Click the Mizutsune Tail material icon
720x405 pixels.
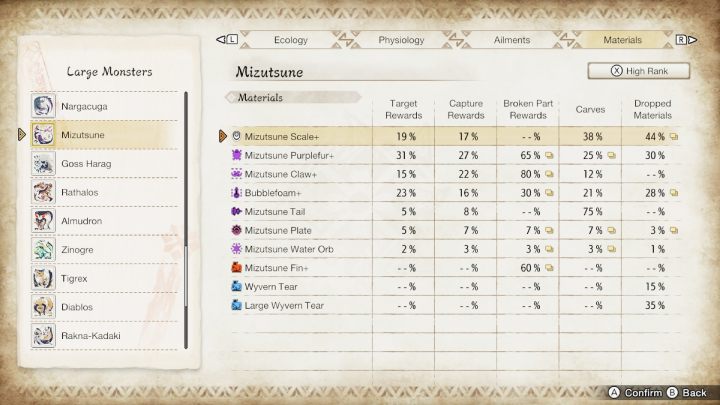click(x=236, y=211)
